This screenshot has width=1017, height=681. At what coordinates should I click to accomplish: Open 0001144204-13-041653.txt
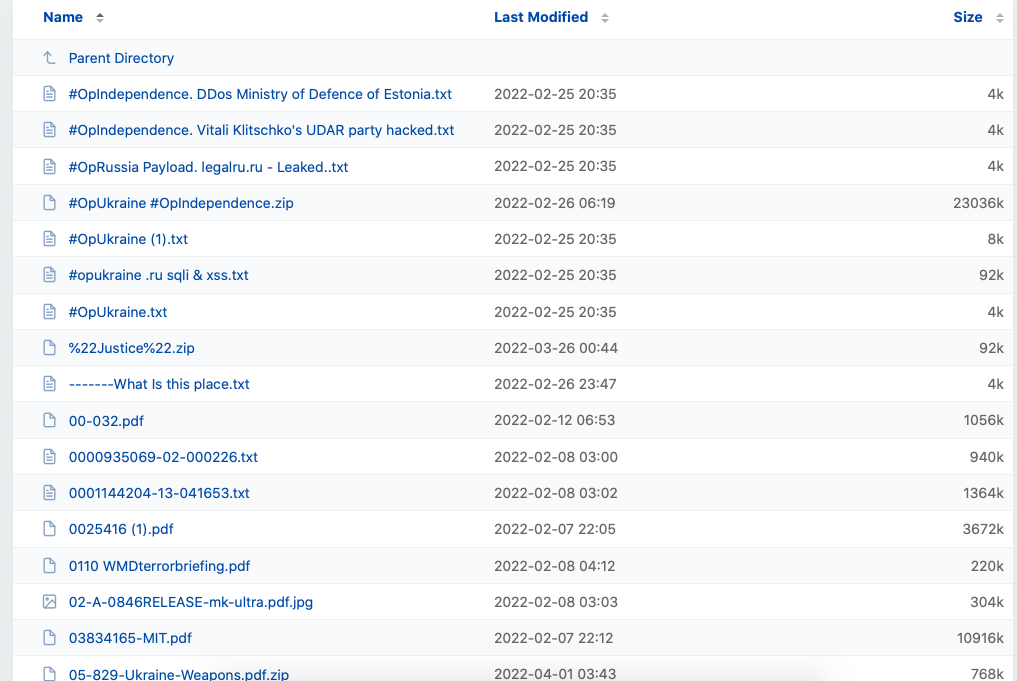point(159,493)
